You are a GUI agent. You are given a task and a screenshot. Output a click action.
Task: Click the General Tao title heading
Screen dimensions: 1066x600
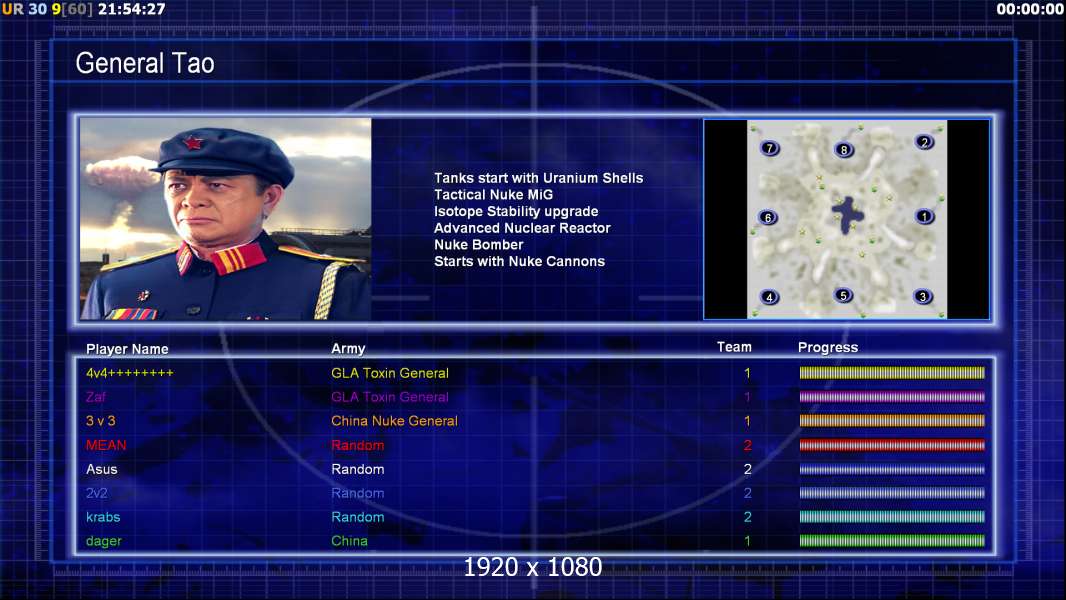click(145, 63)
